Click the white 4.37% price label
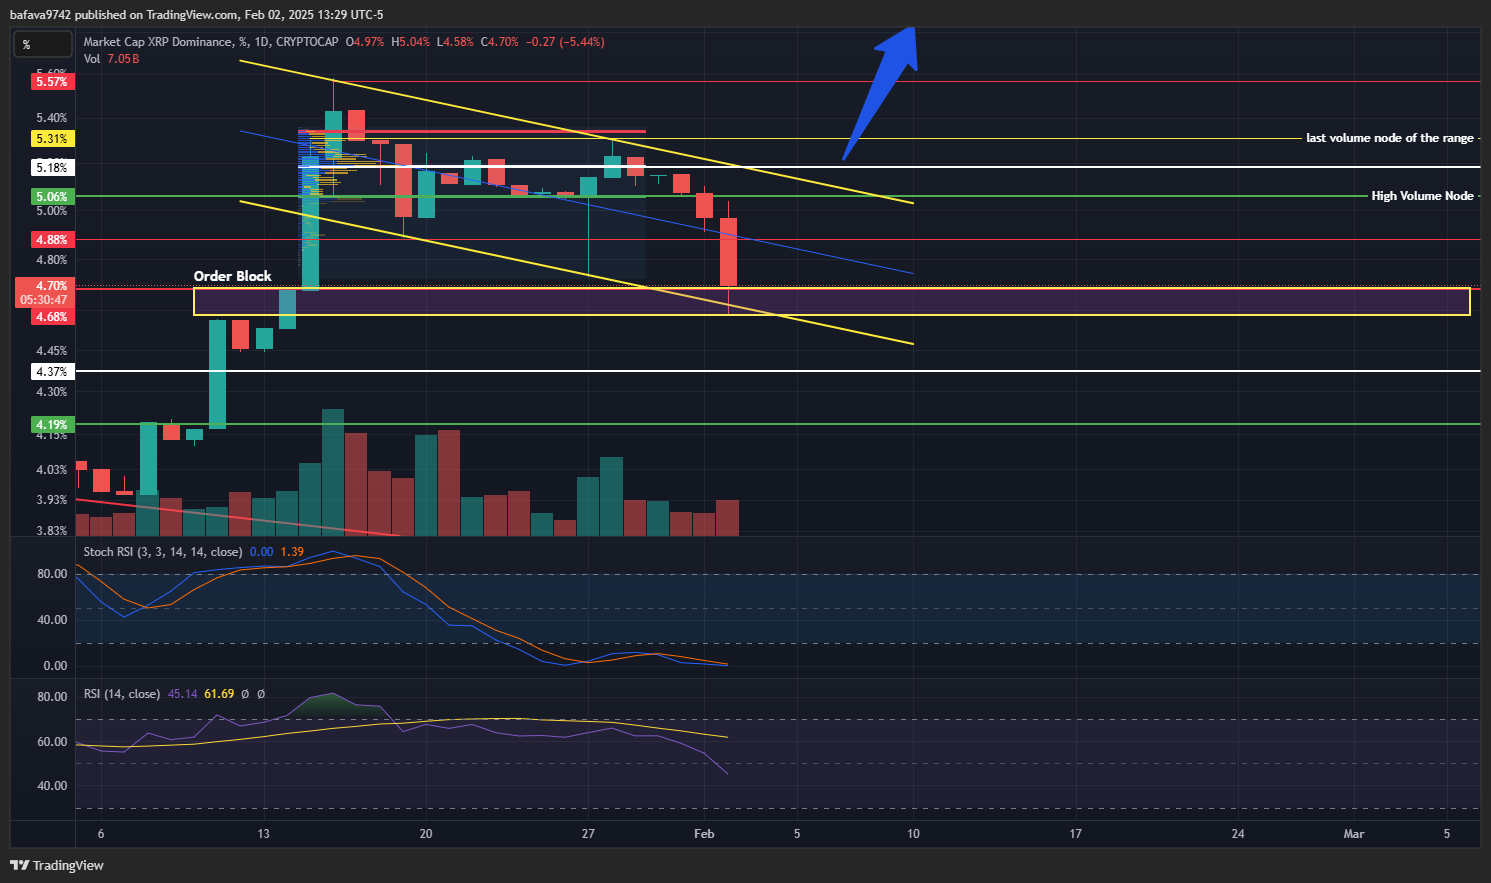 coord(52,372)
